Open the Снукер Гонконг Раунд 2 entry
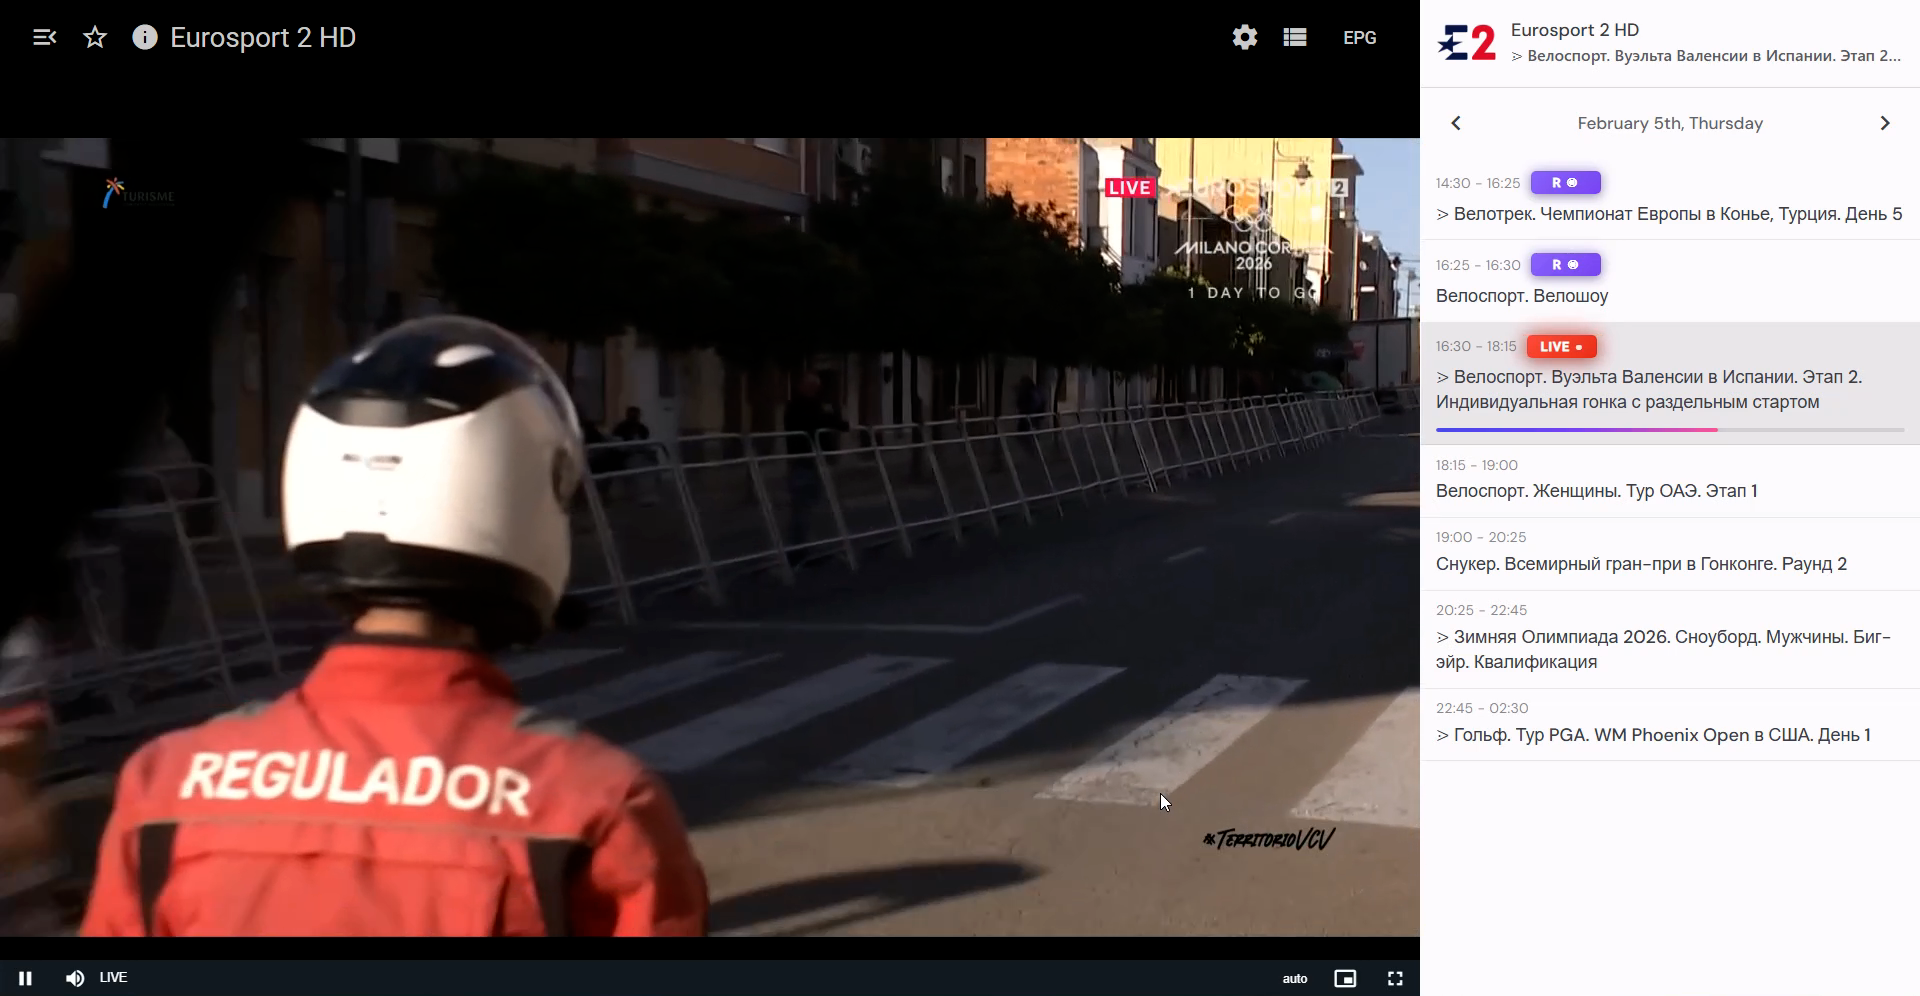 tap(1670, 554)
